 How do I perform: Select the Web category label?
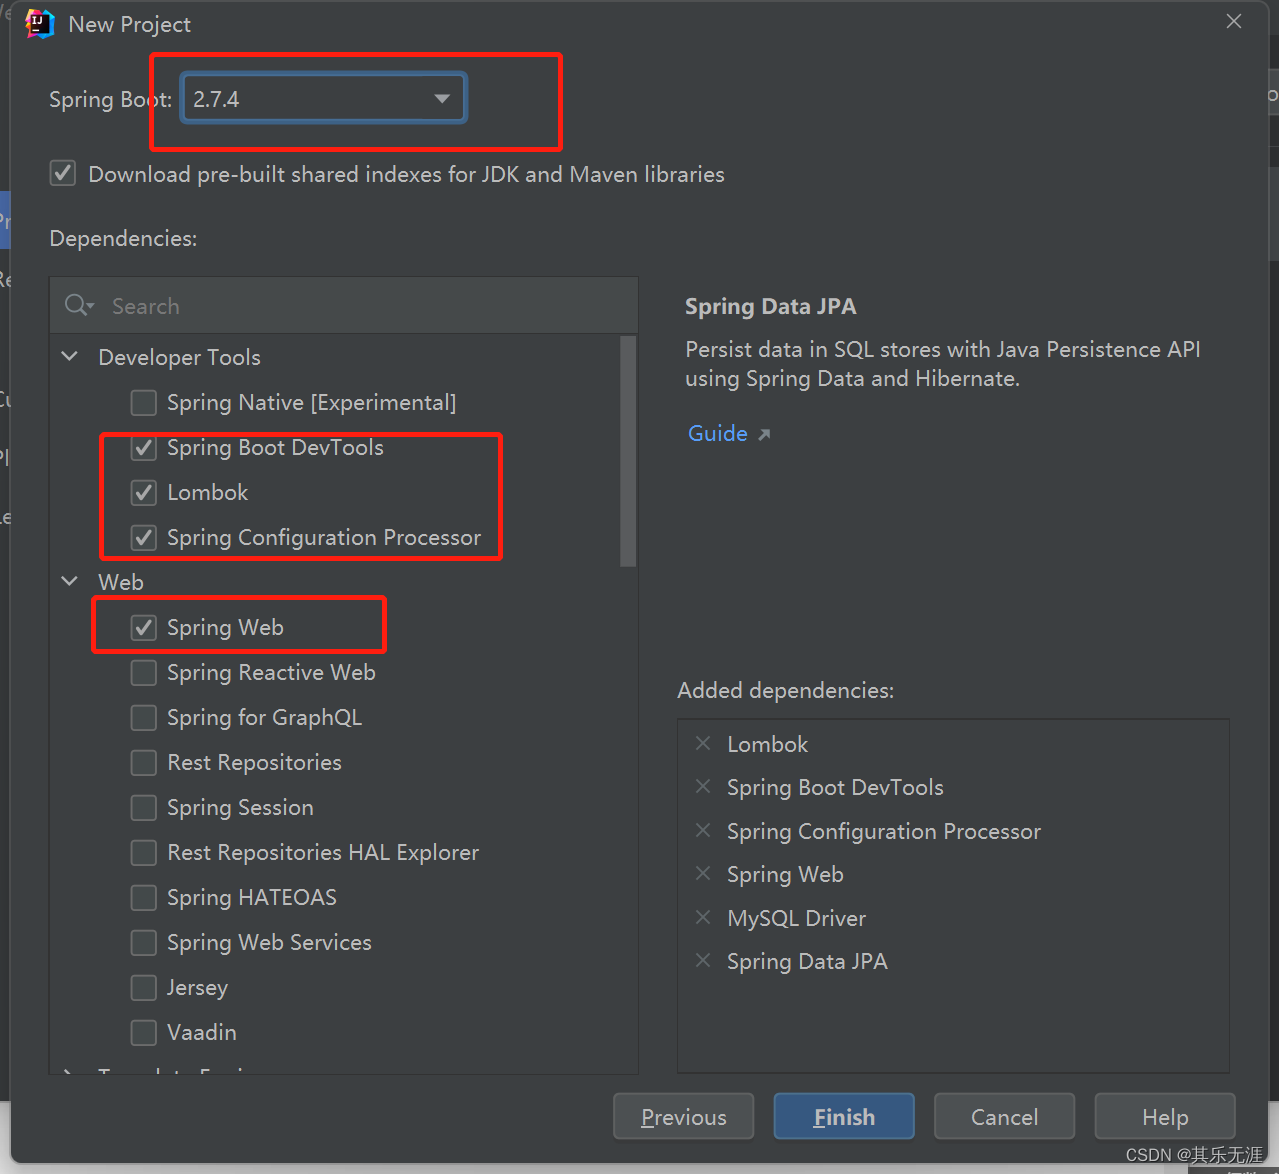[x=121, y=582]
